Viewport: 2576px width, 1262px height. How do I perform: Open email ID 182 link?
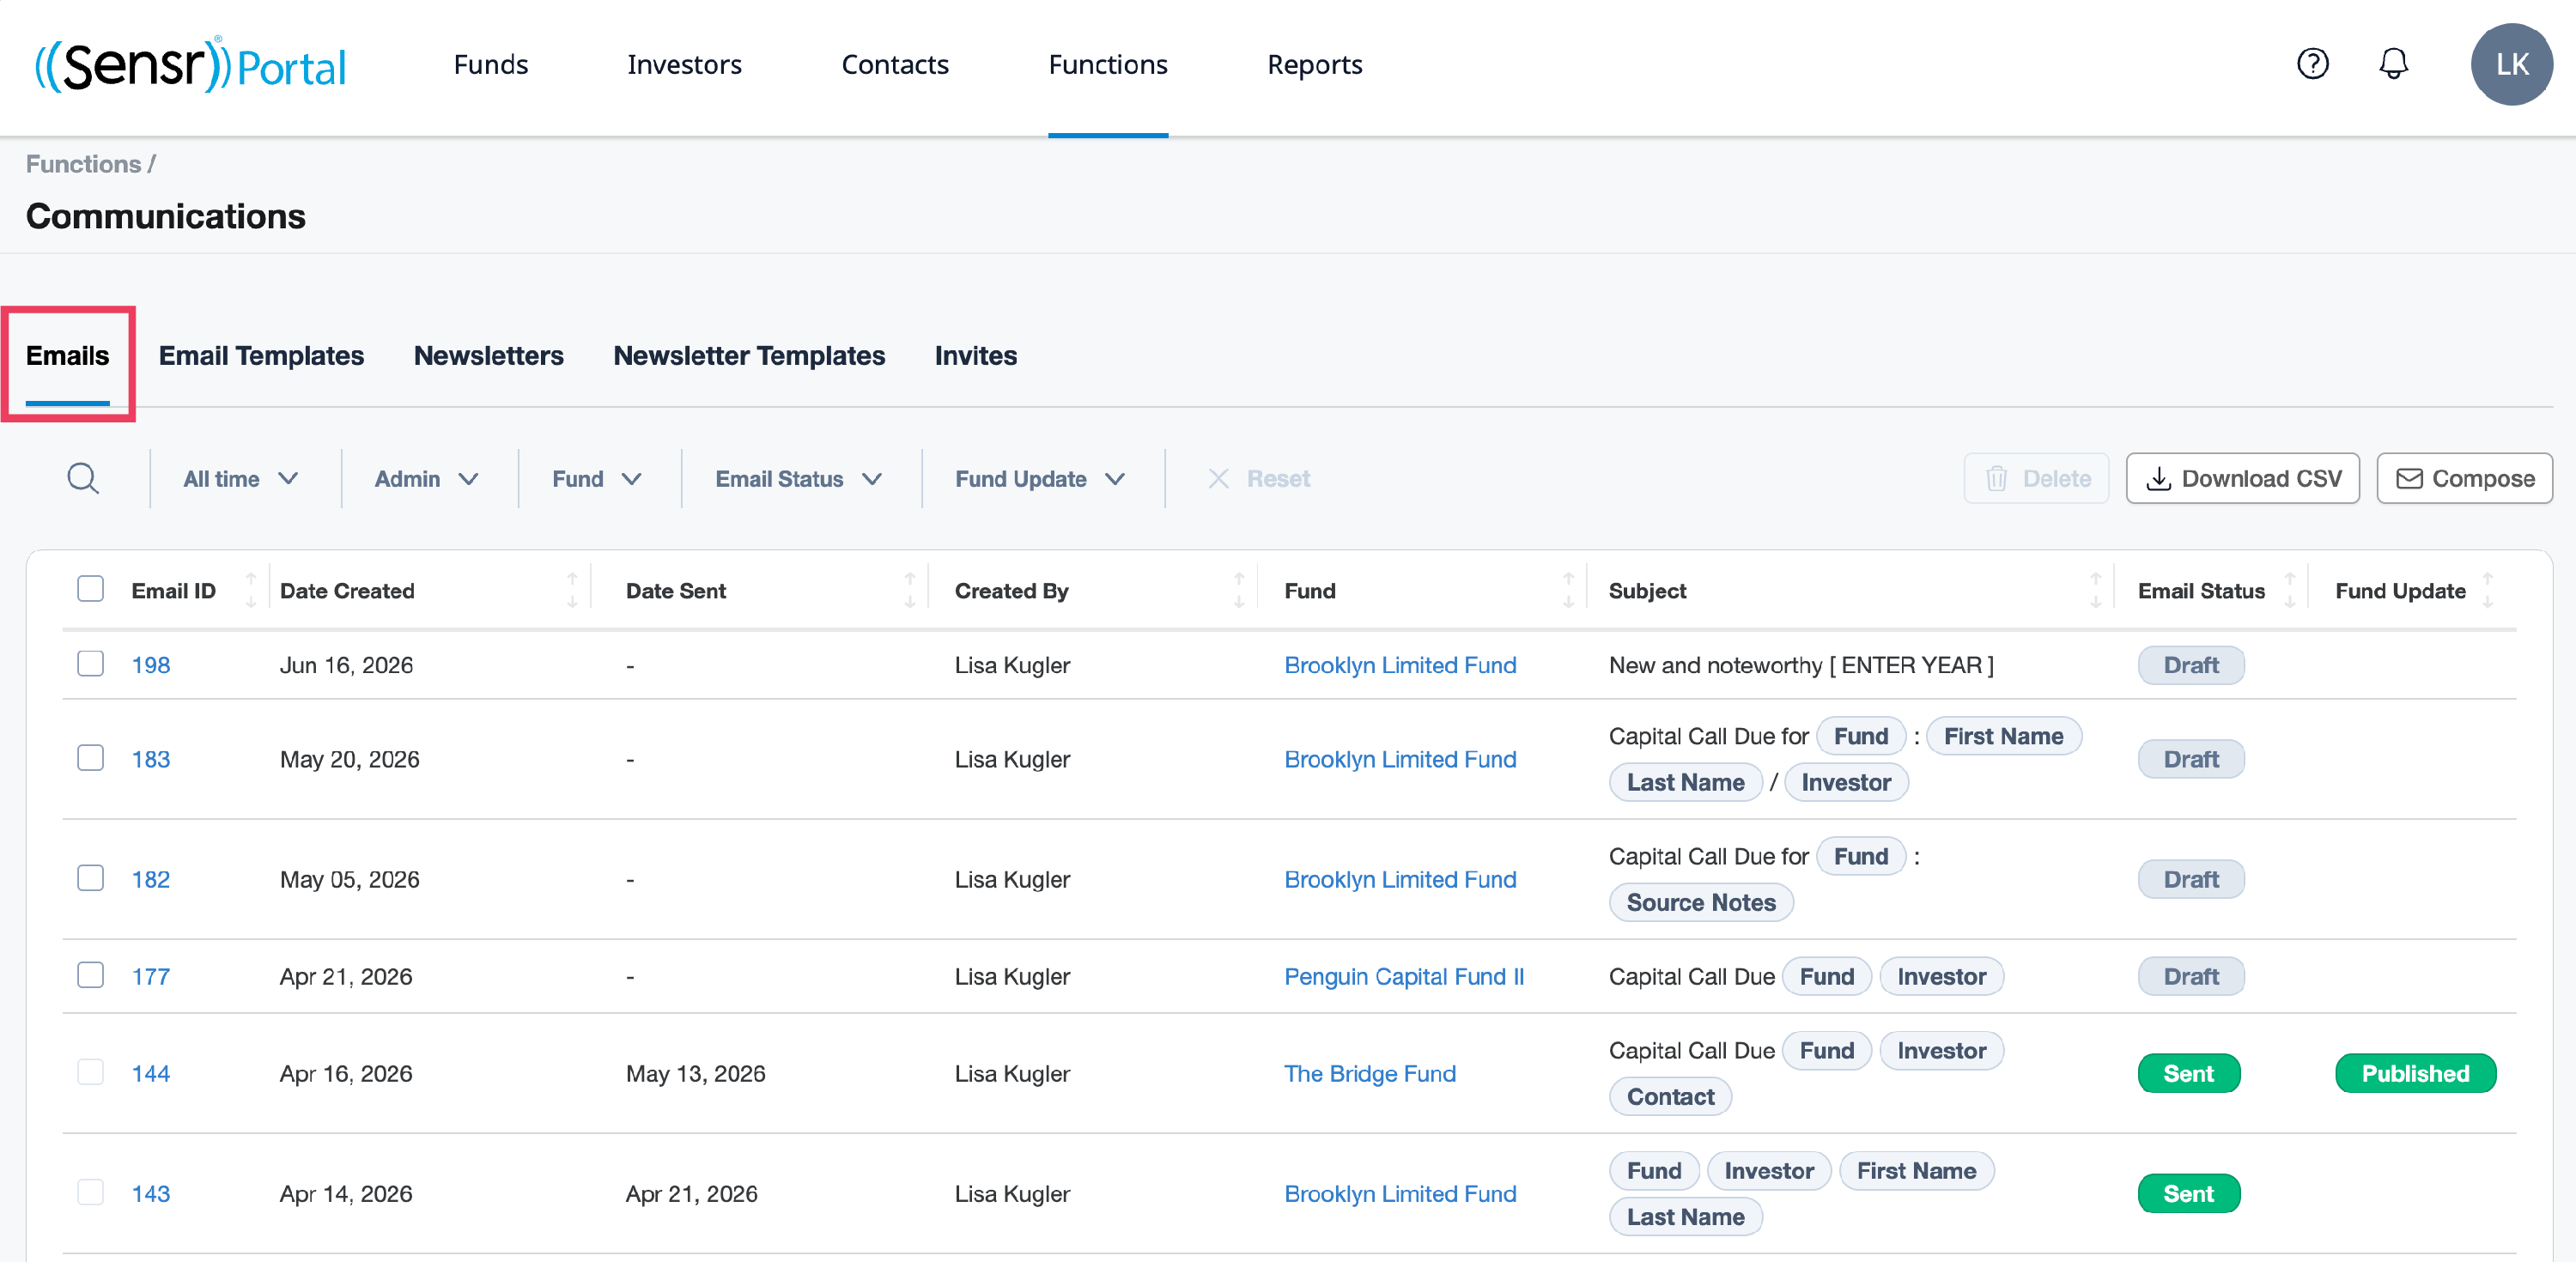click(151, 879)
